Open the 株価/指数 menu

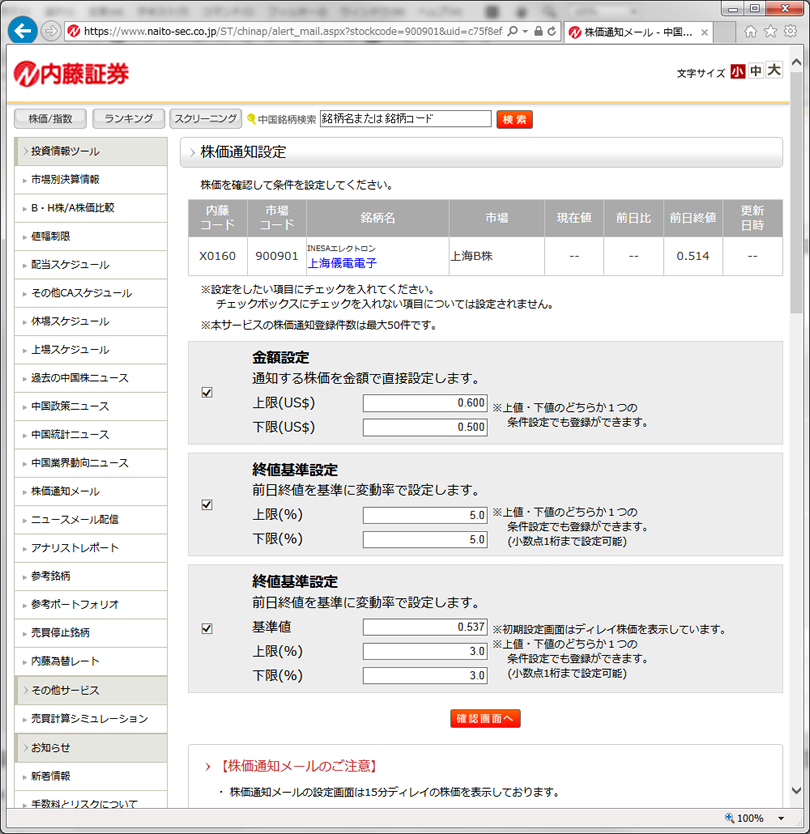tap(50, 119)
